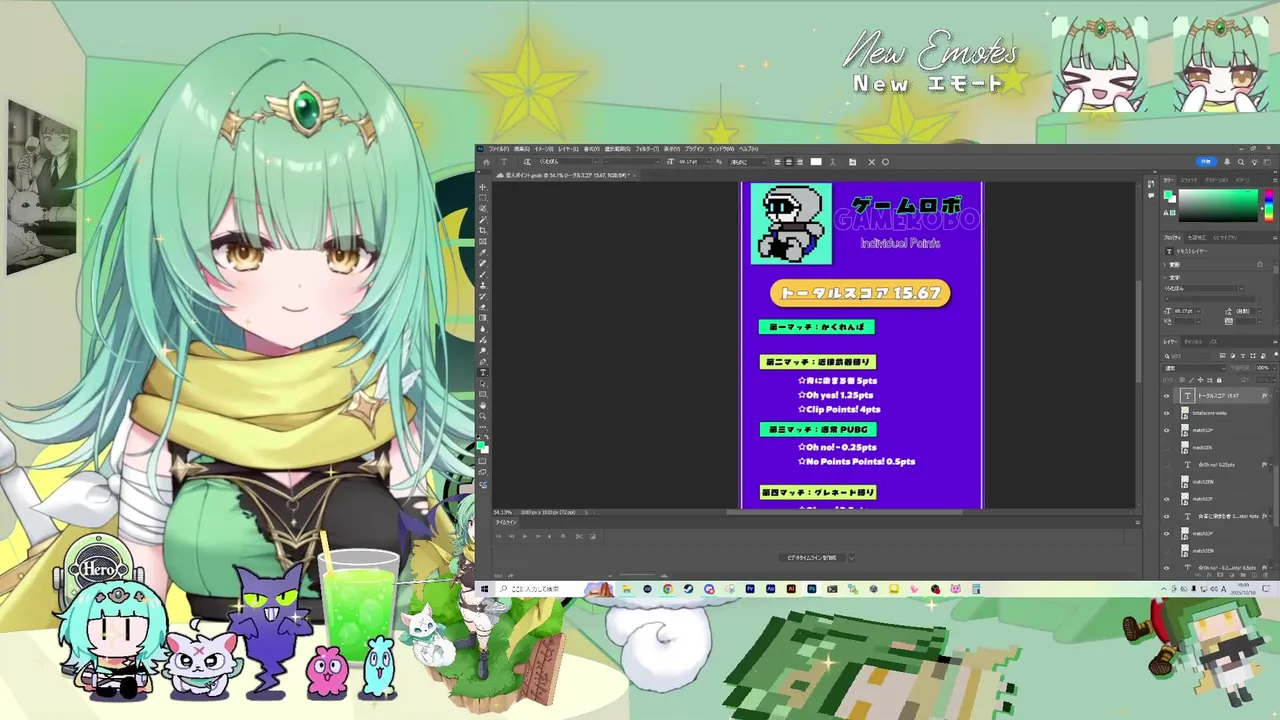Open font style dropdown in options bar

[x=658, y=162]
